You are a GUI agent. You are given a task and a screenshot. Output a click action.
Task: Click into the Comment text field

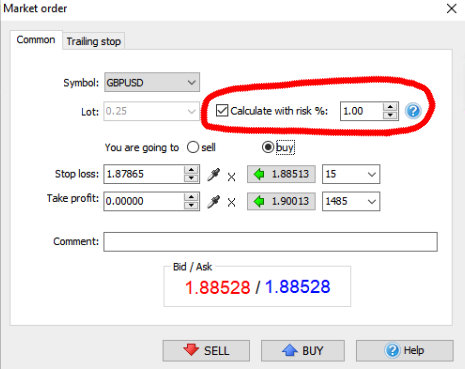click(270, 242)
